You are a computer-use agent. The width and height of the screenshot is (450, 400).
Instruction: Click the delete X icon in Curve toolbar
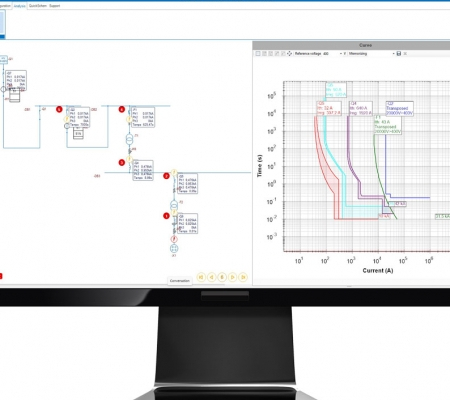[405, 54]
